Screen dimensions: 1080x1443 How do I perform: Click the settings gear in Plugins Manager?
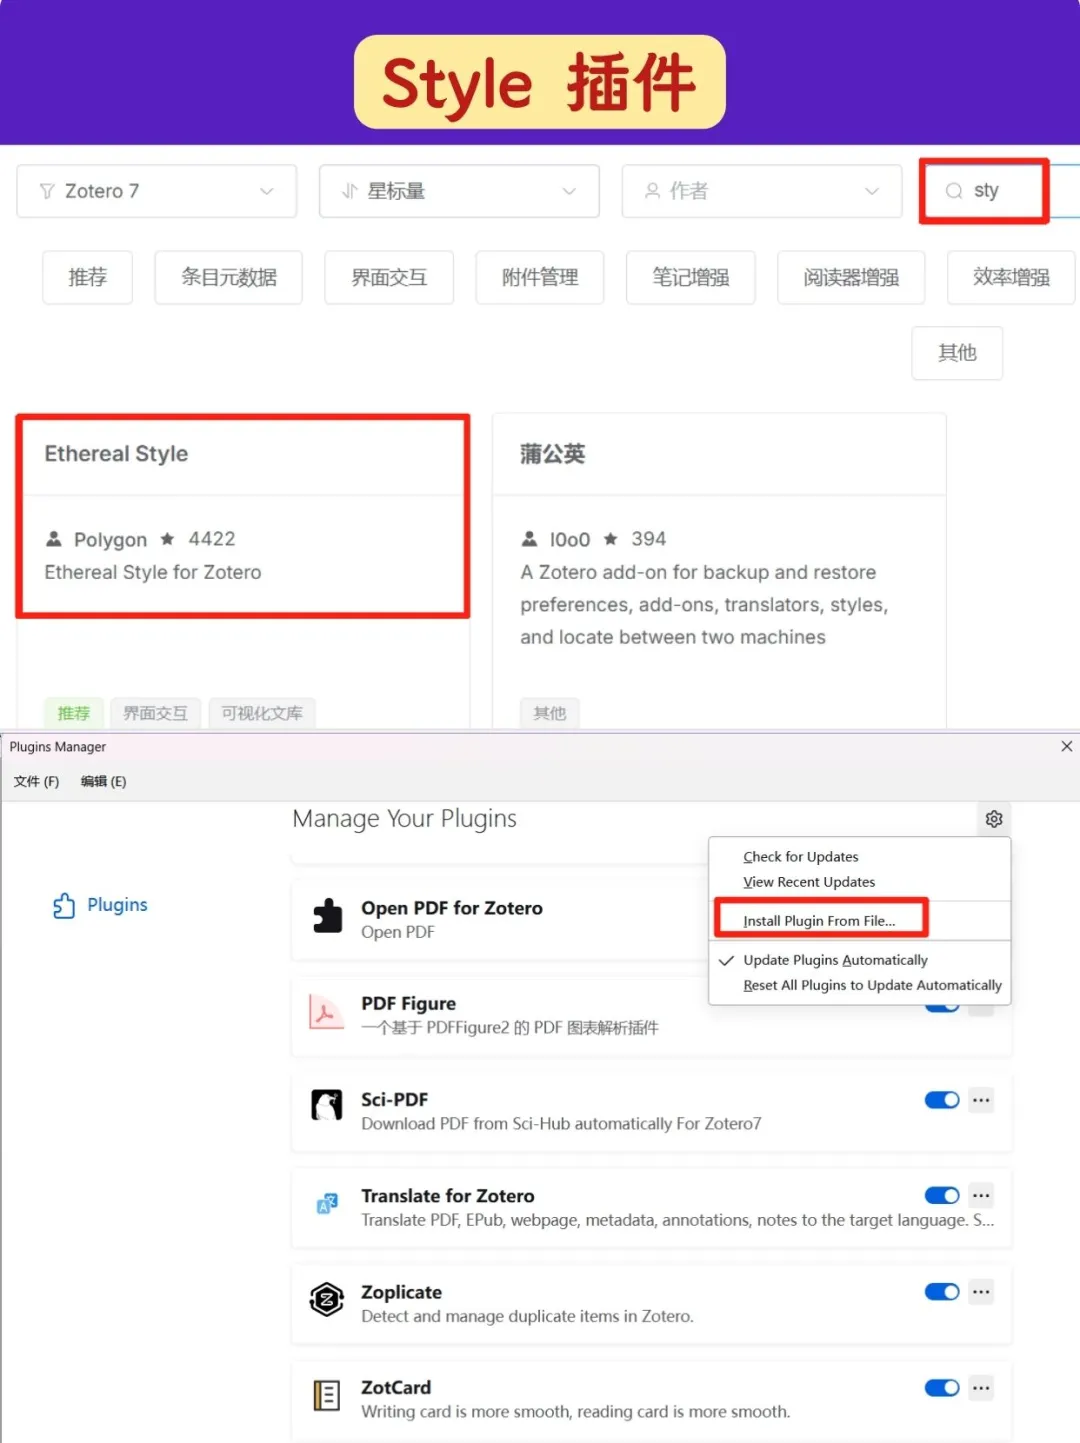click(993, 819)
